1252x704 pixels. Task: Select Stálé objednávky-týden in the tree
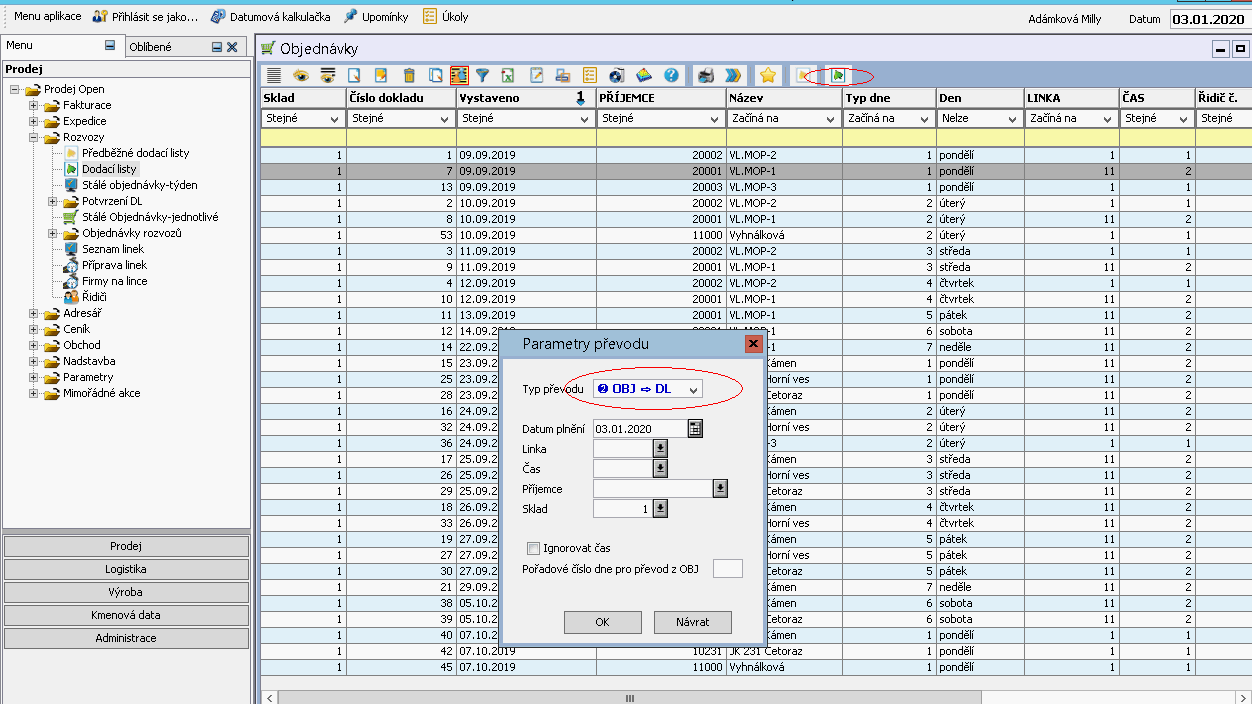139,185
